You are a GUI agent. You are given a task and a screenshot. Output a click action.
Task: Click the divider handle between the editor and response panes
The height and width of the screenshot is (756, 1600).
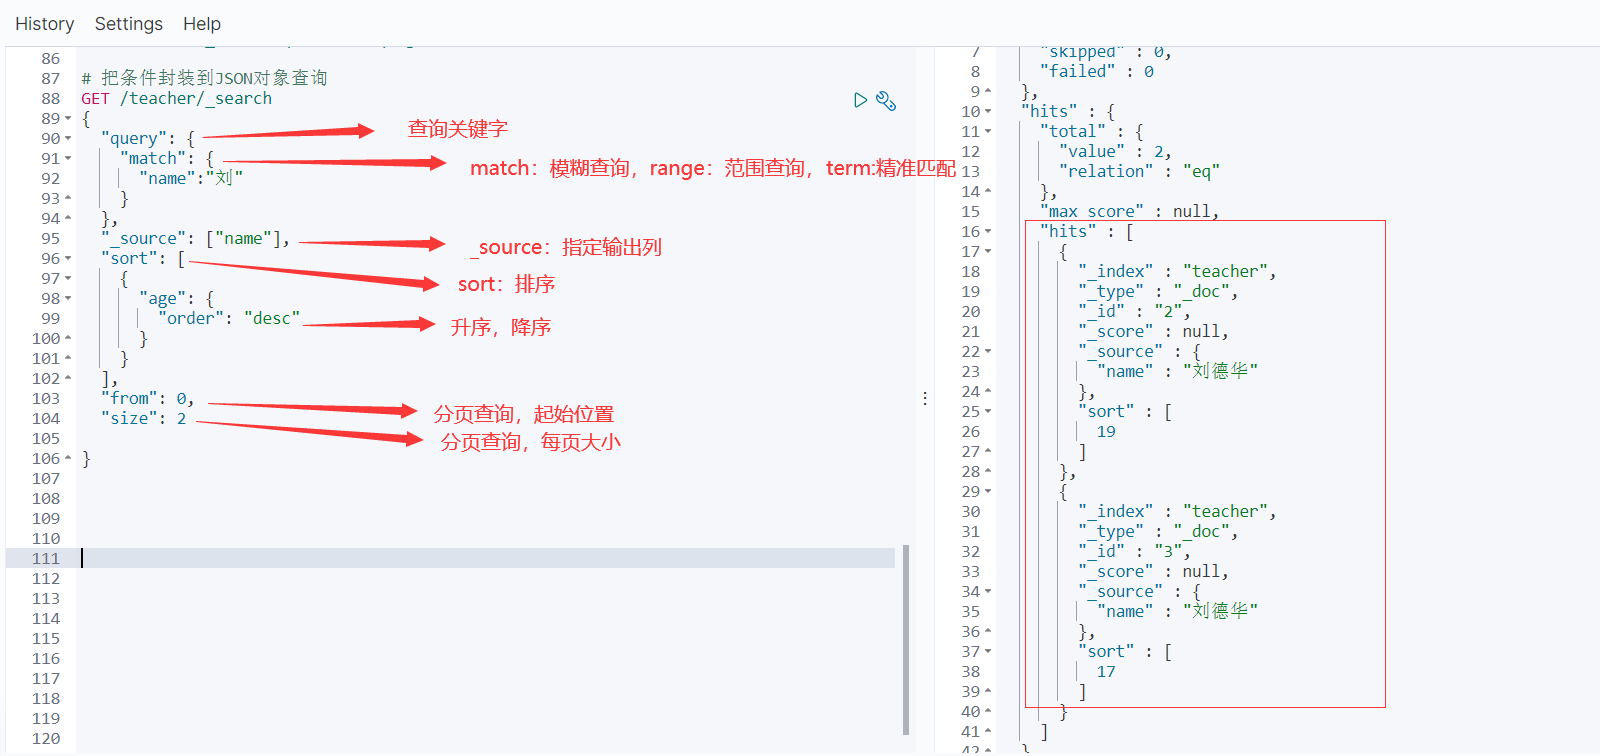click(925, 398)
